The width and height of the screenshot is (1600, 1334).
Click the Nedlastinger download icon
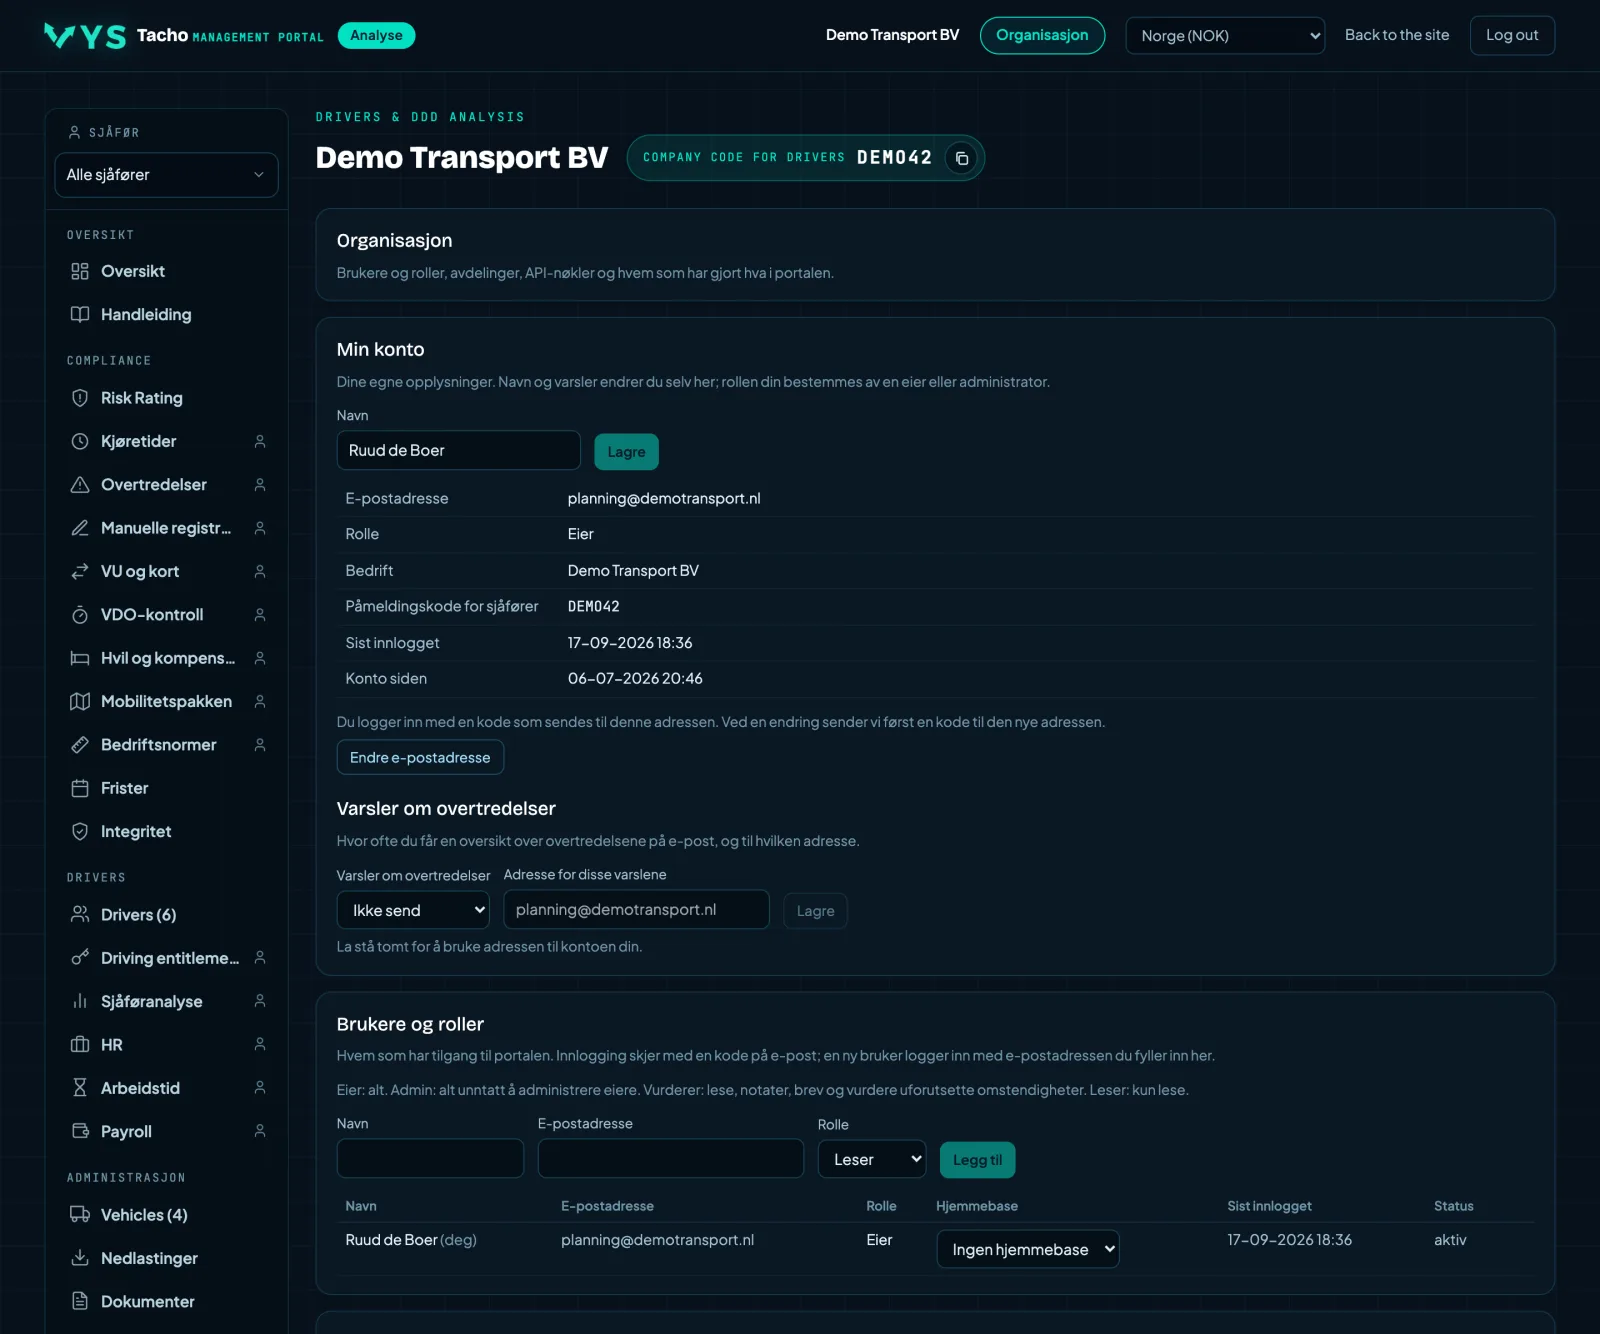click(80, 1258)
